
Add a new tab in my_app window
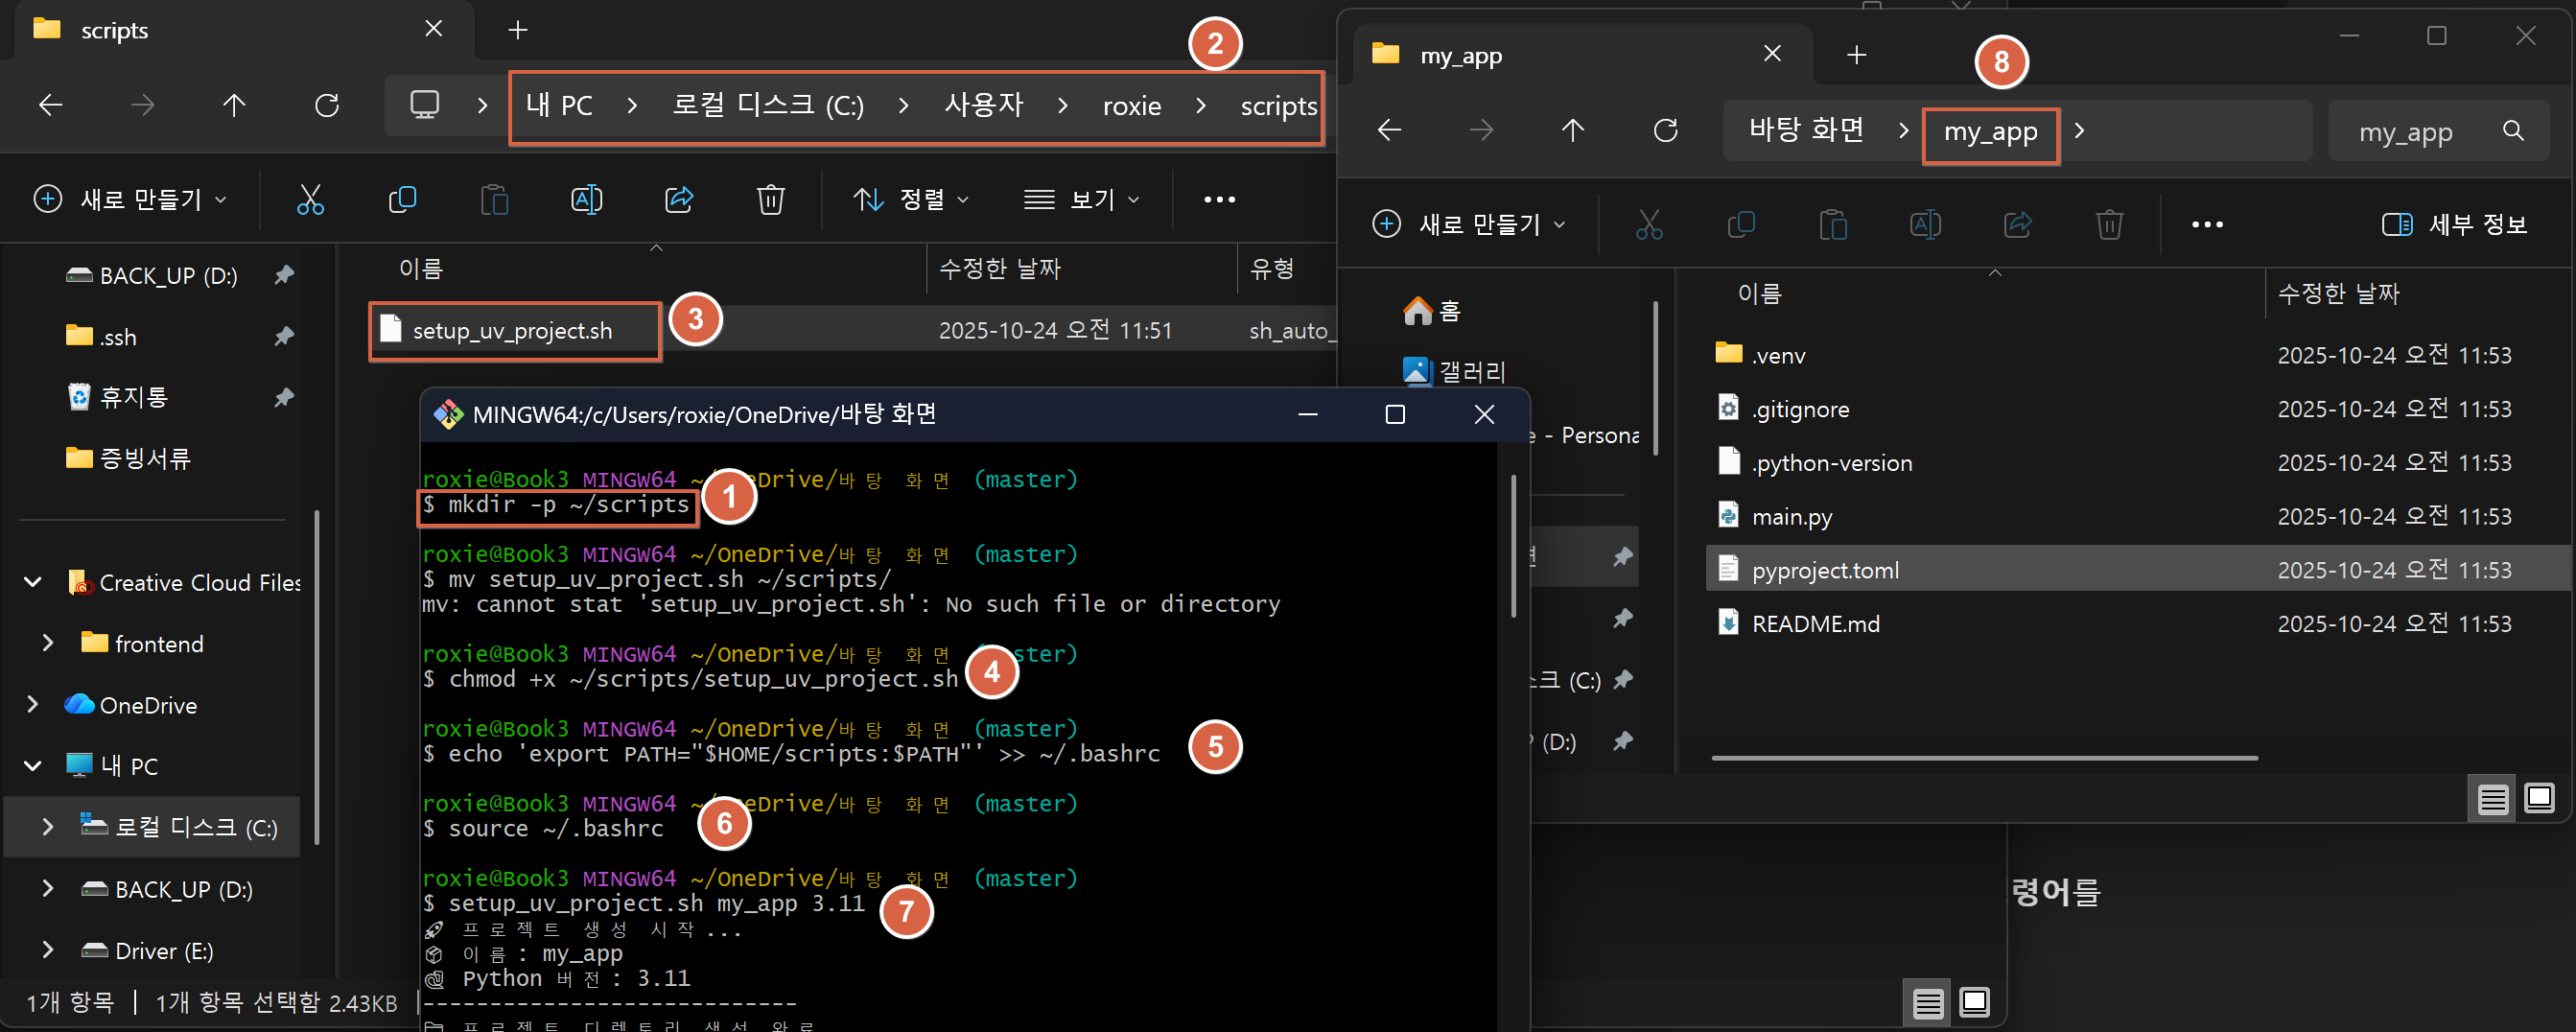pos(1856,55)
